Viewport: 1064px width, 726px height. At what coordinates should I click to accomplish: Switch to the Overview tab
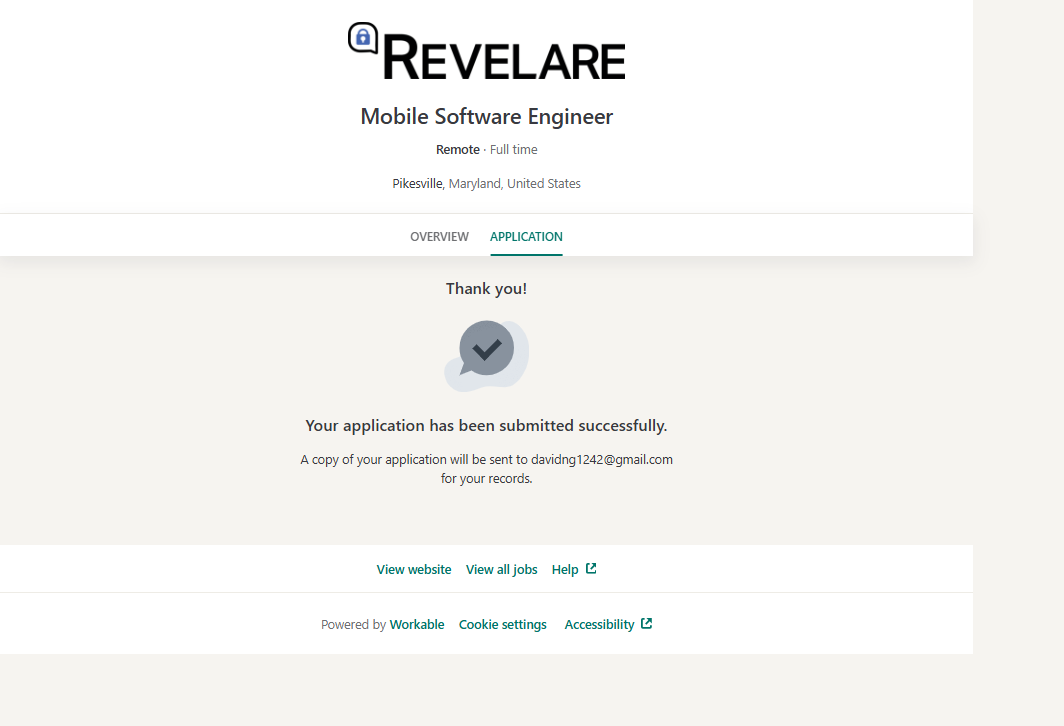tap(439, 237)
